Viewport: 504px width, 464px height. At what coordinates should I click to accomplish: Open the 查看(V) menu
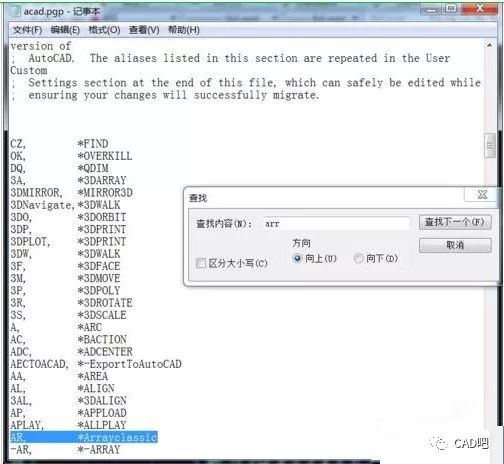144,30
